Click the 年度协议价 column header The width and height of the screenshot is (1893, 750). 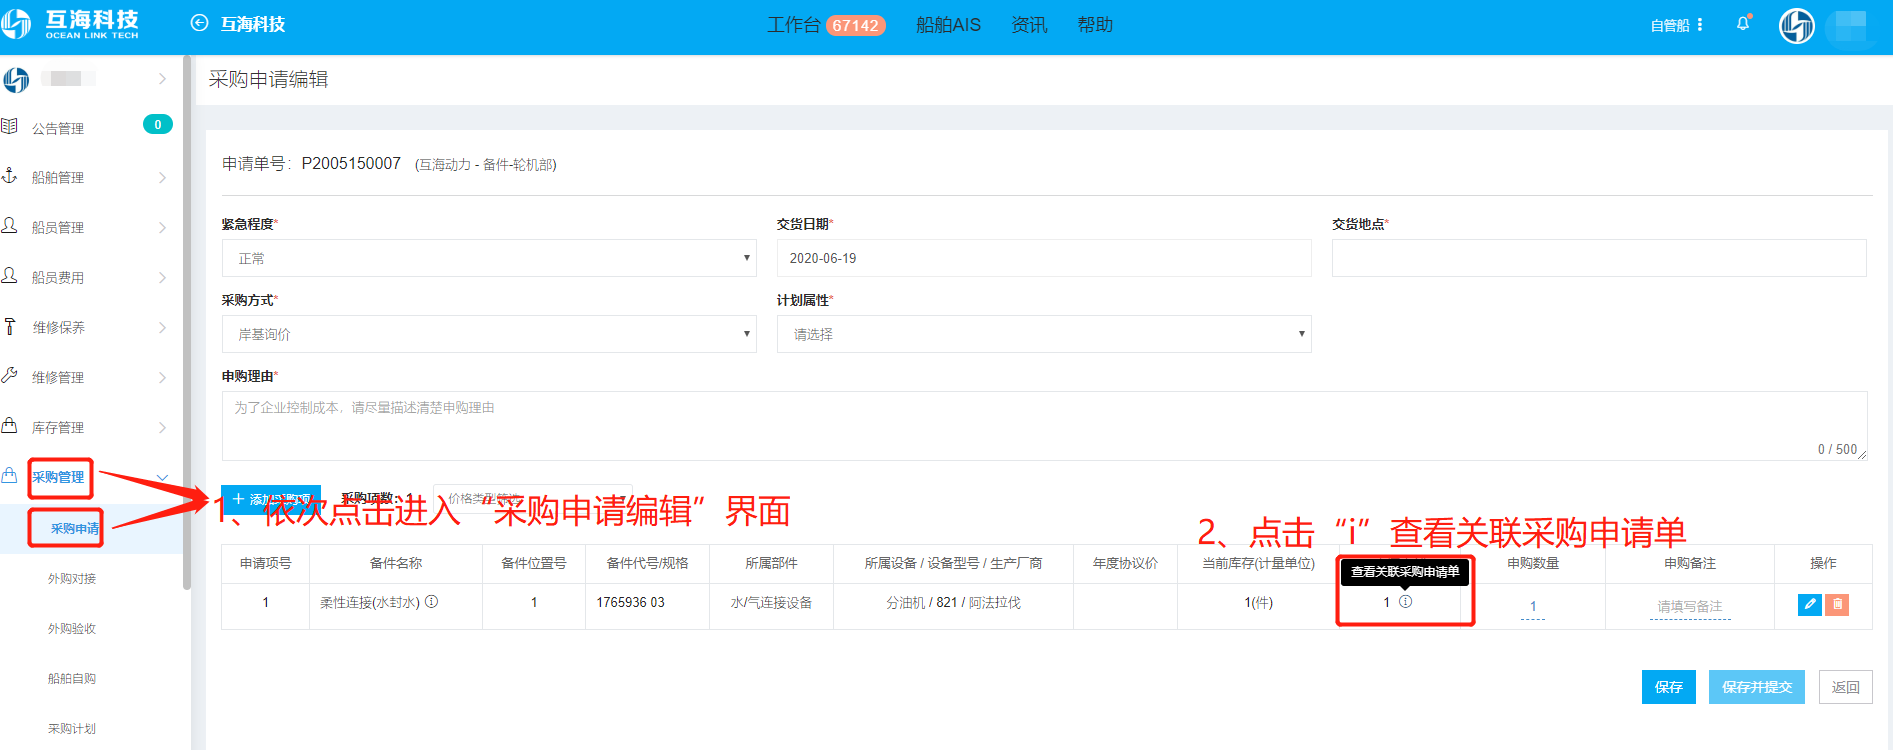point(1125,564)
